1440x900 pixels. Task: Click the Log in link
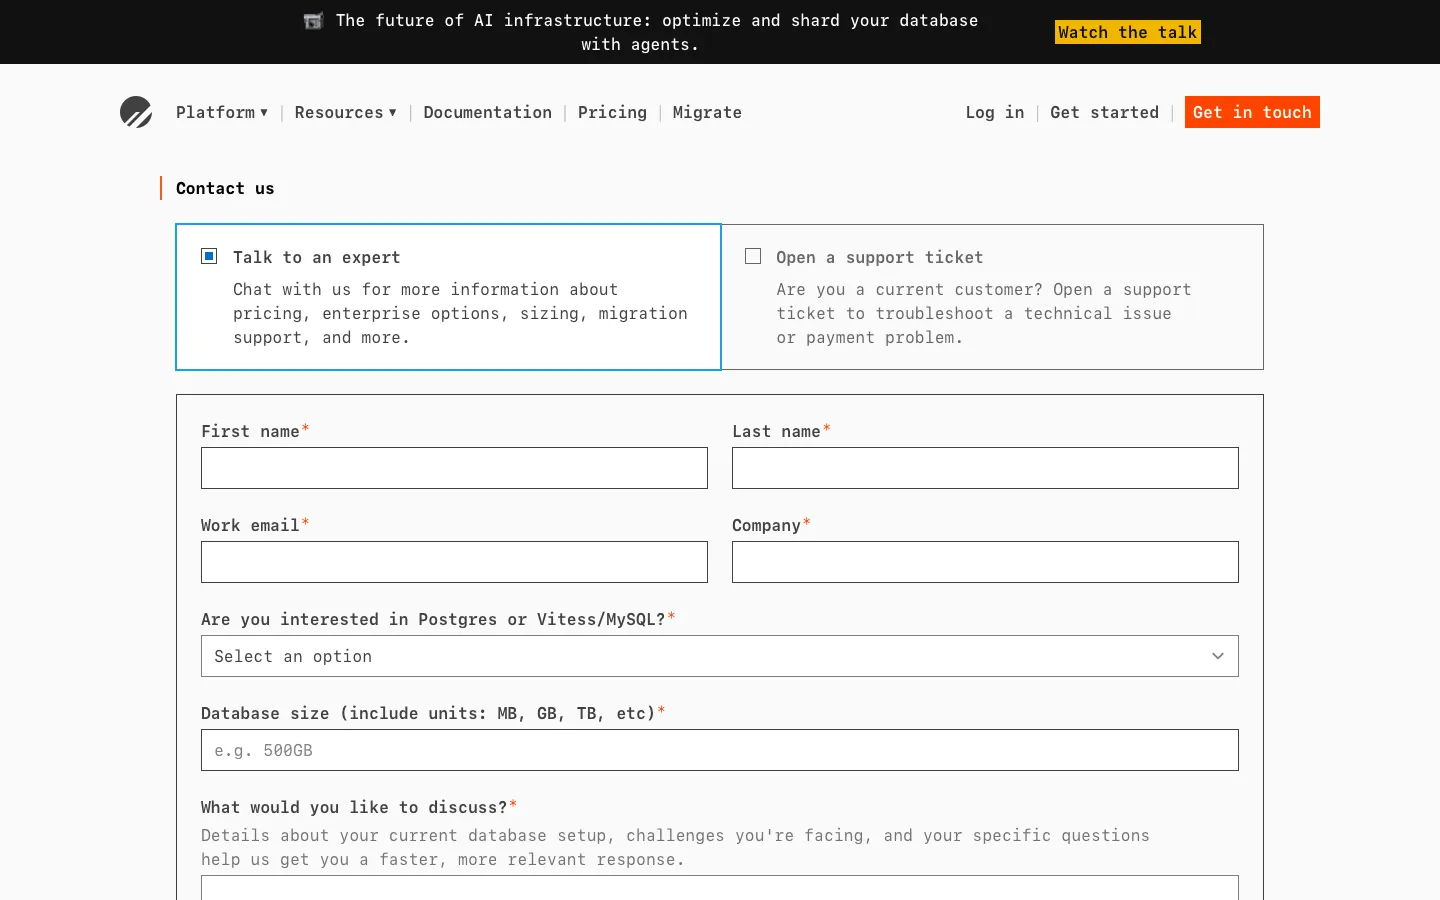tap(995, 112)
